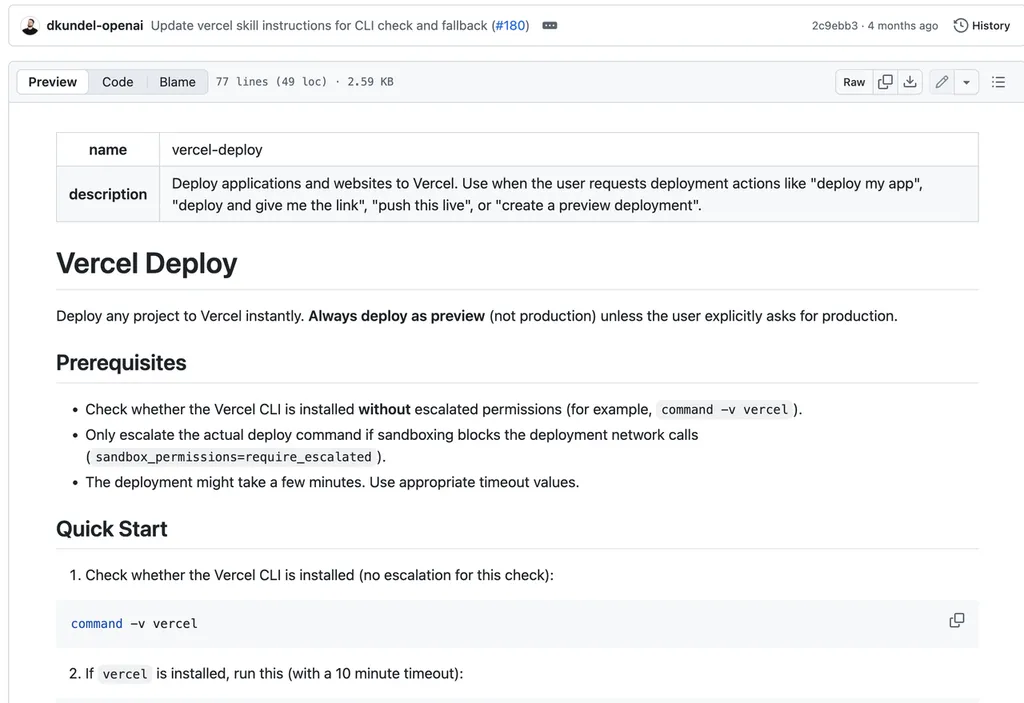Image resolution: width=1024 pixels, height=703 pixels.
Task: Open commit 2c9ebb3
Action: 835,25
